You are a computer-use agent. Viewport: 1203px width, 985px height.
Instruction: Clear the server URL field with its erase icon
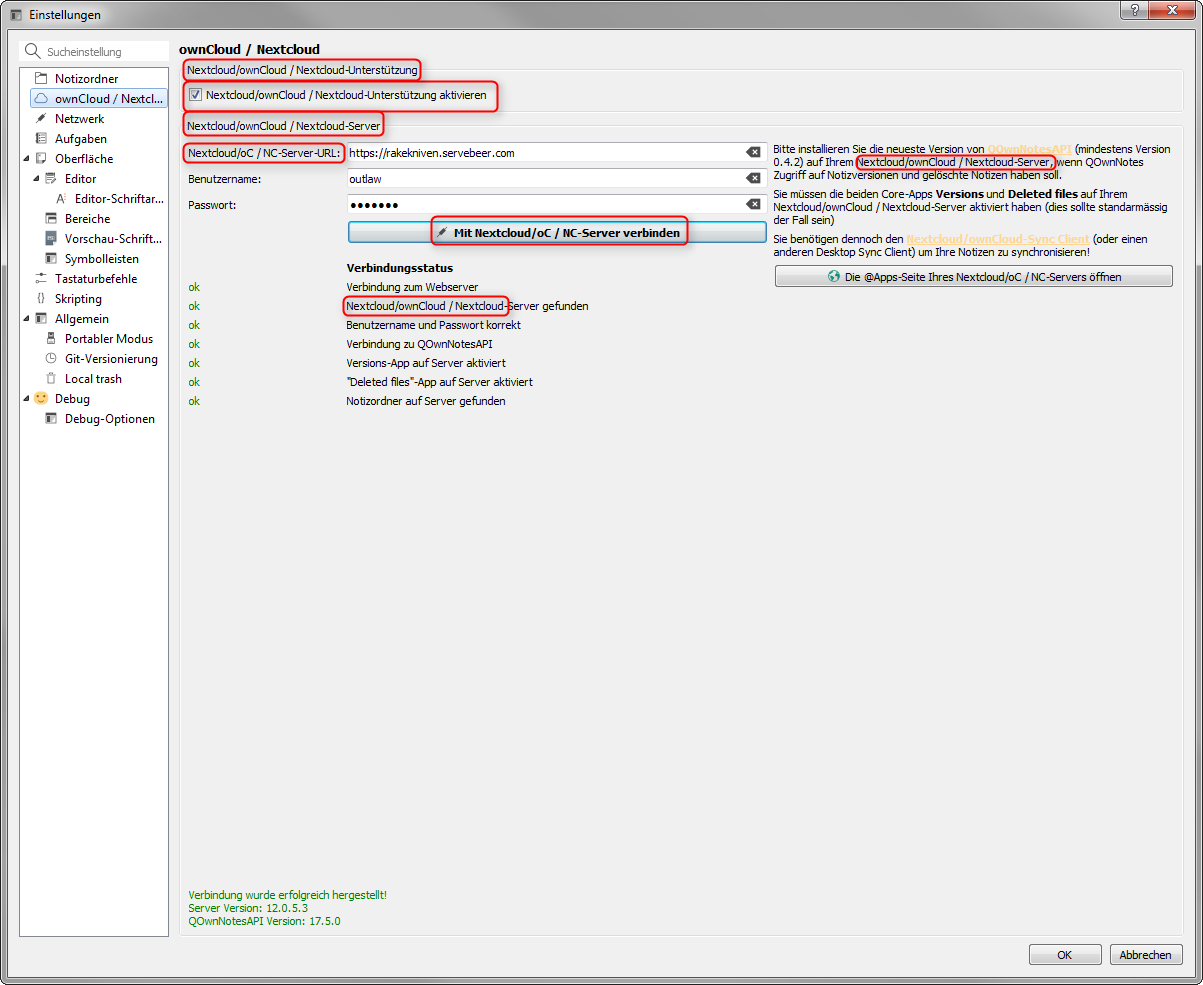[x=753, y=152]
